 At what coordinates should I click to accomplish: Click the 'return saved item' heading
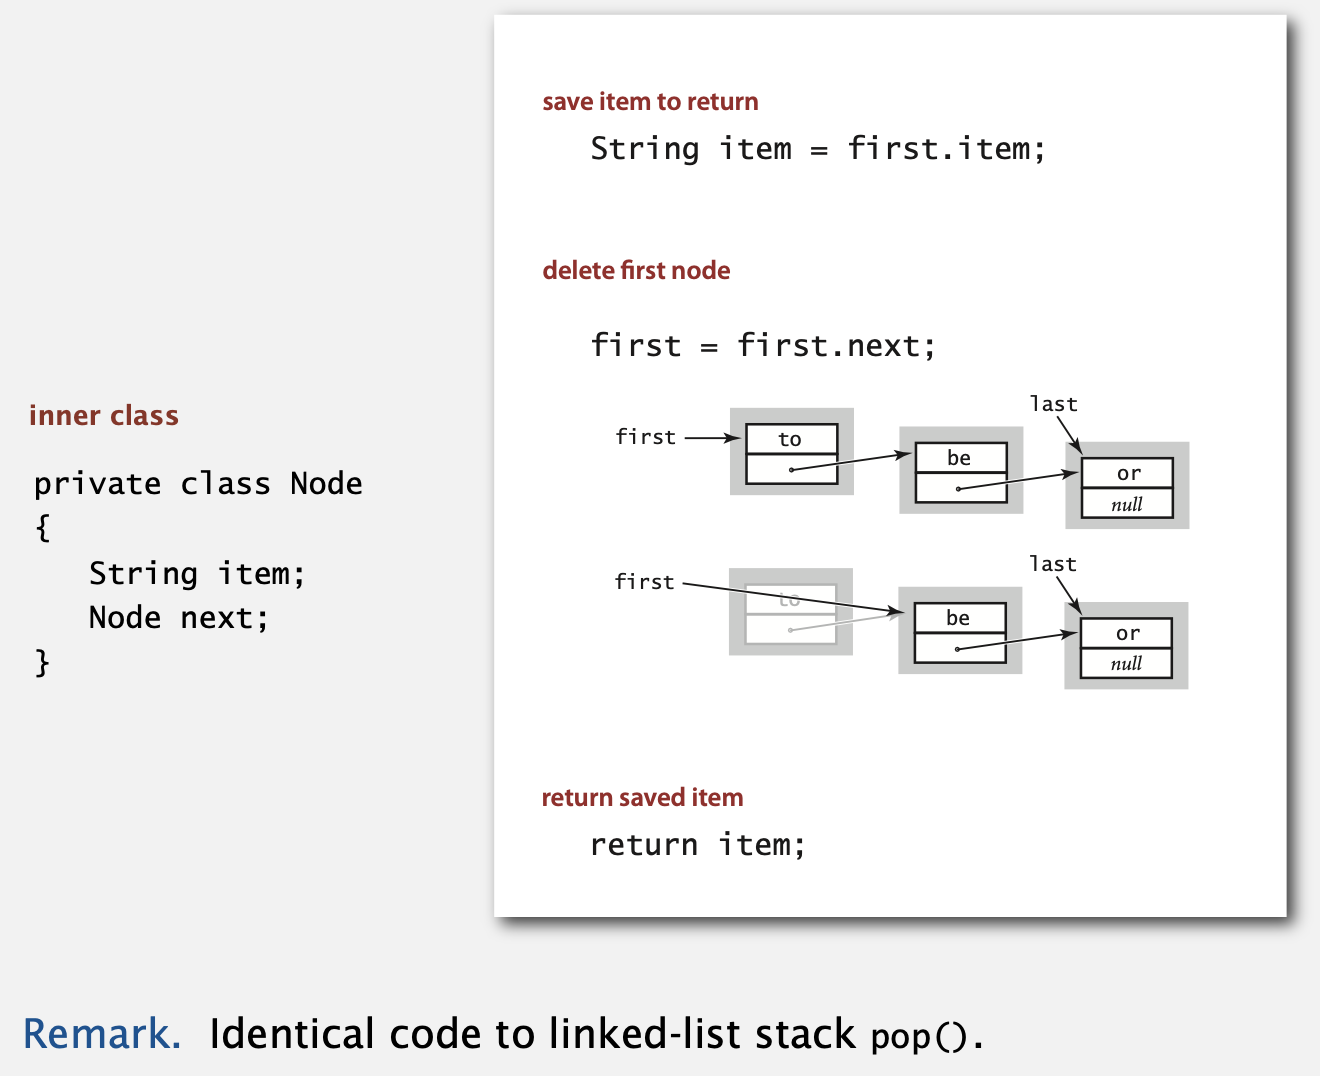pos(642,798)
